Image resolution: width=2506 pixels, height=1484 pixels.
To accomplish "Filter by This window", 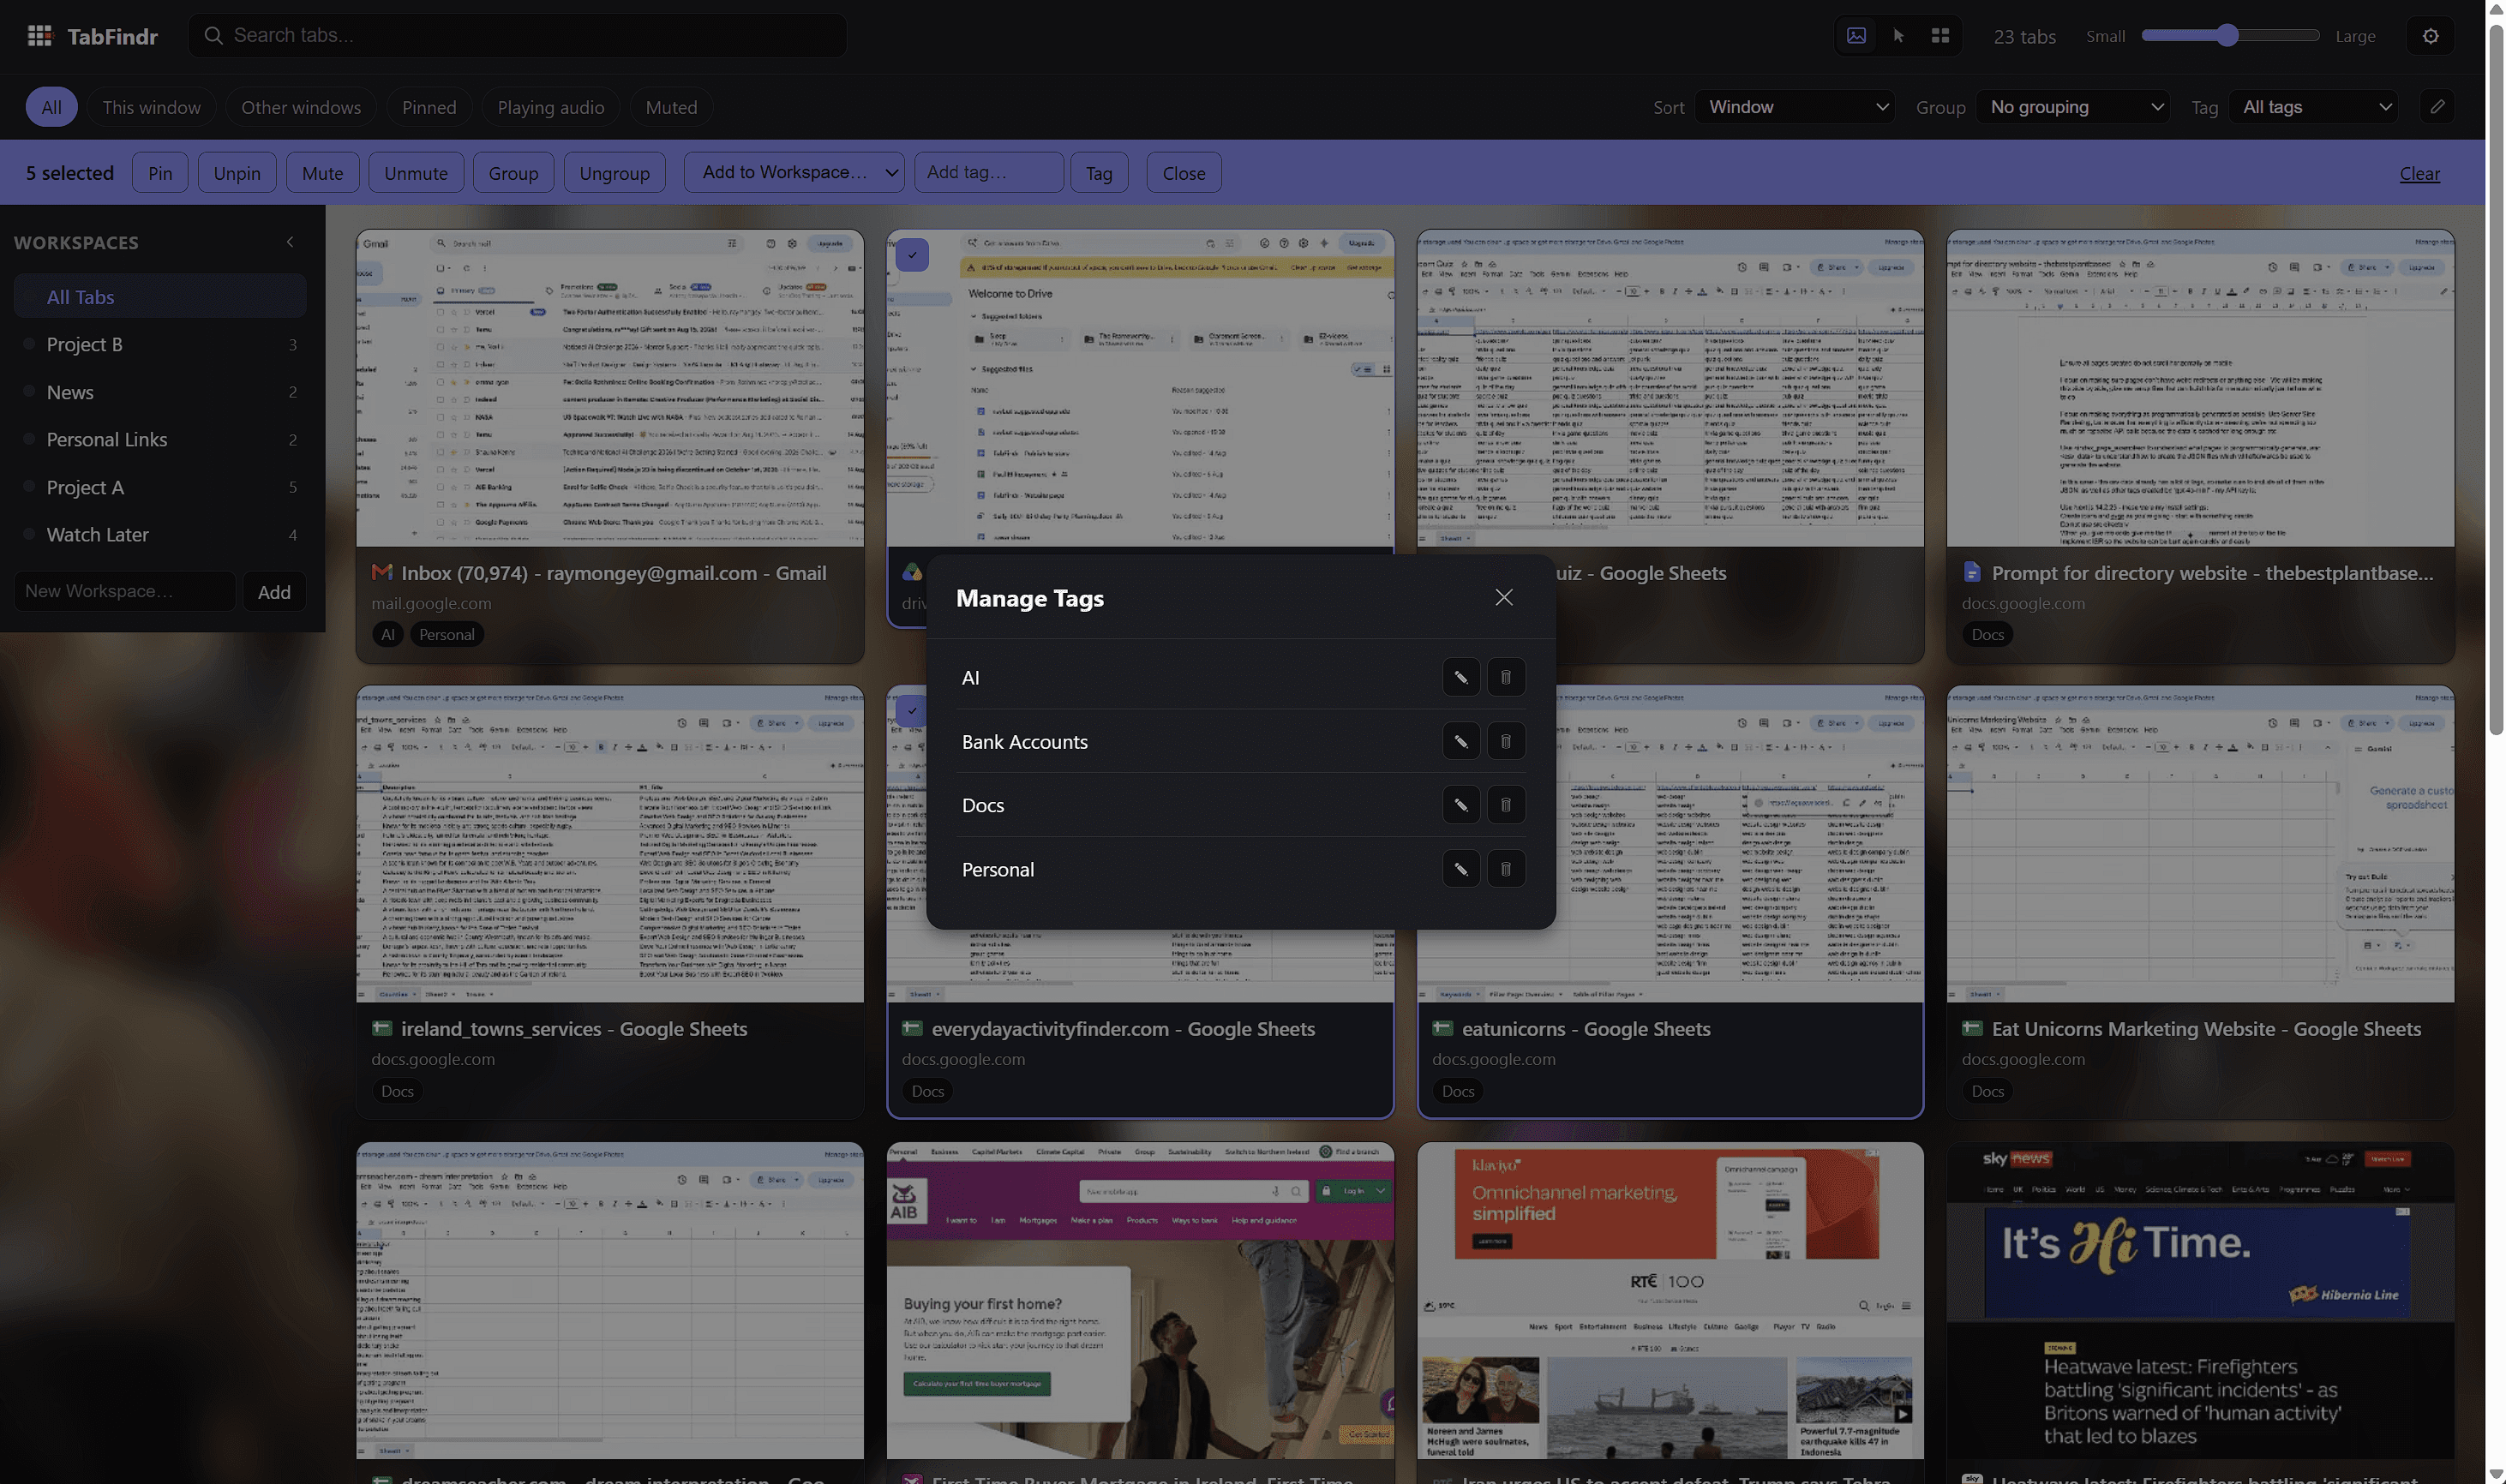I will click(x=151, y=107).
